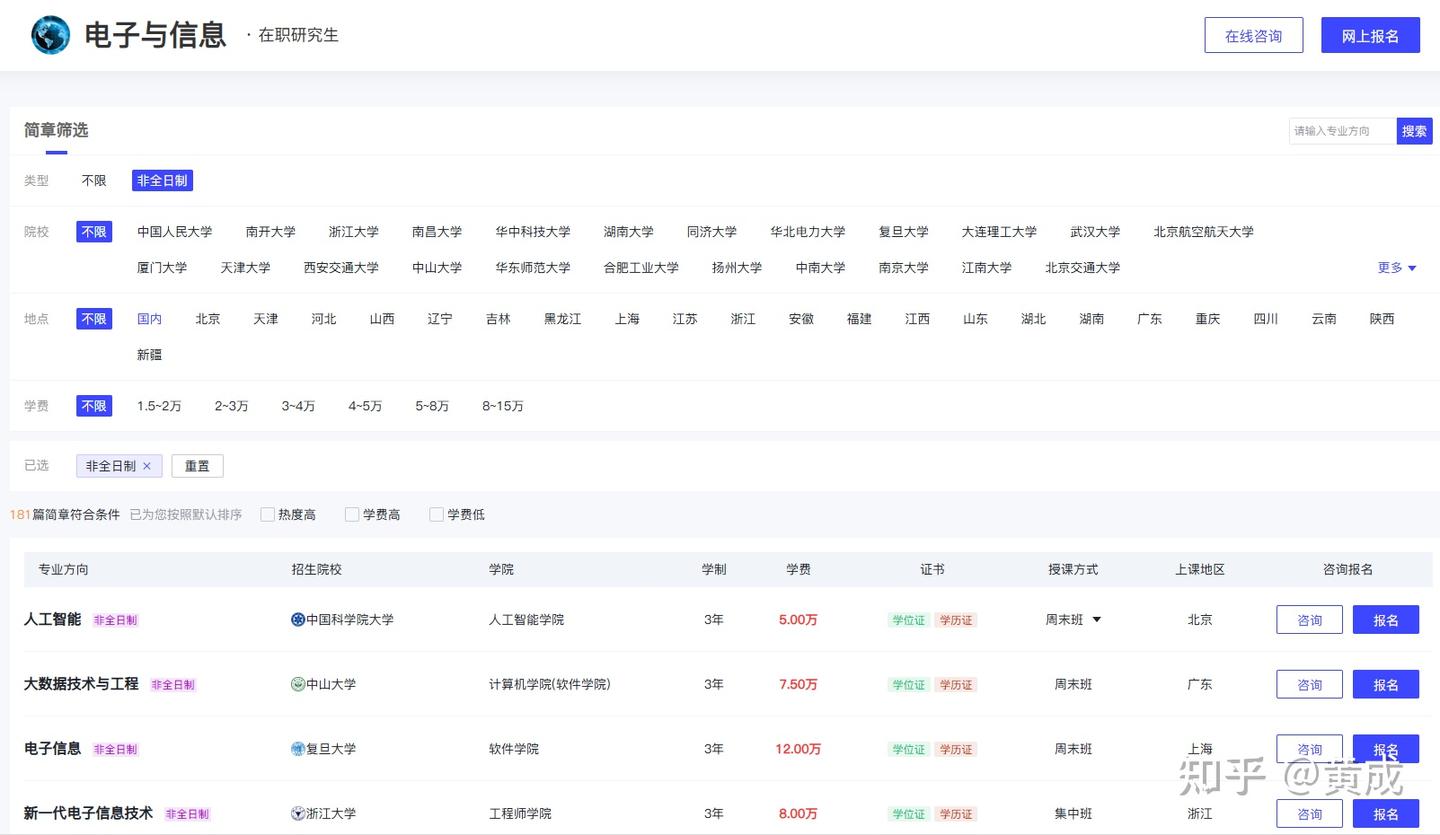Screen dimensions: 1440x835
Task: Click the 浙江大学 emblem in the table row
Action: coord(298,814)
